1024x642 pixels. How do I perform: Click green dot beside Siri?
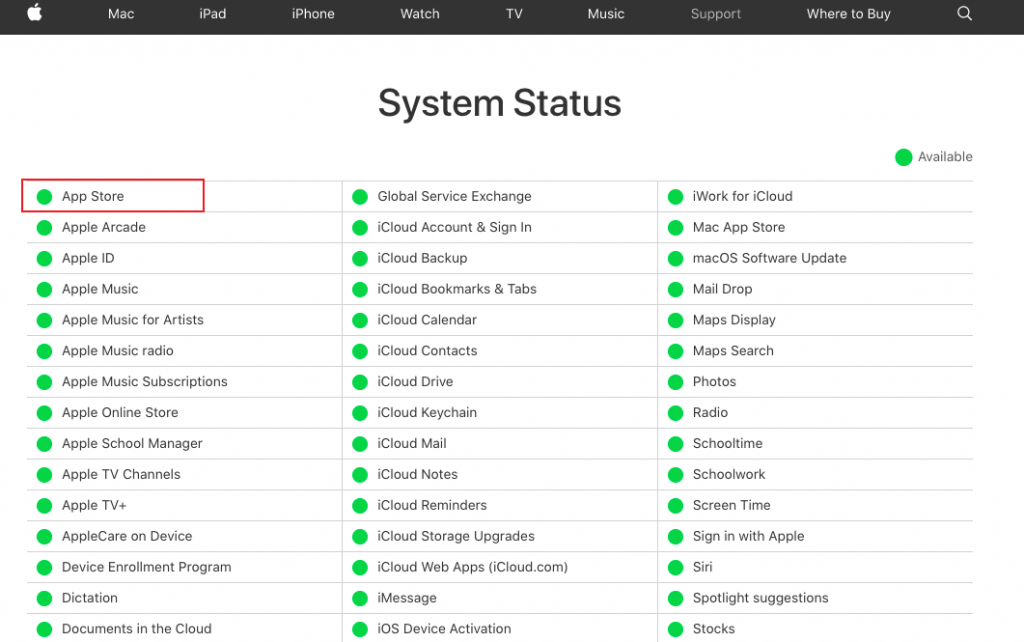[675, 568]
